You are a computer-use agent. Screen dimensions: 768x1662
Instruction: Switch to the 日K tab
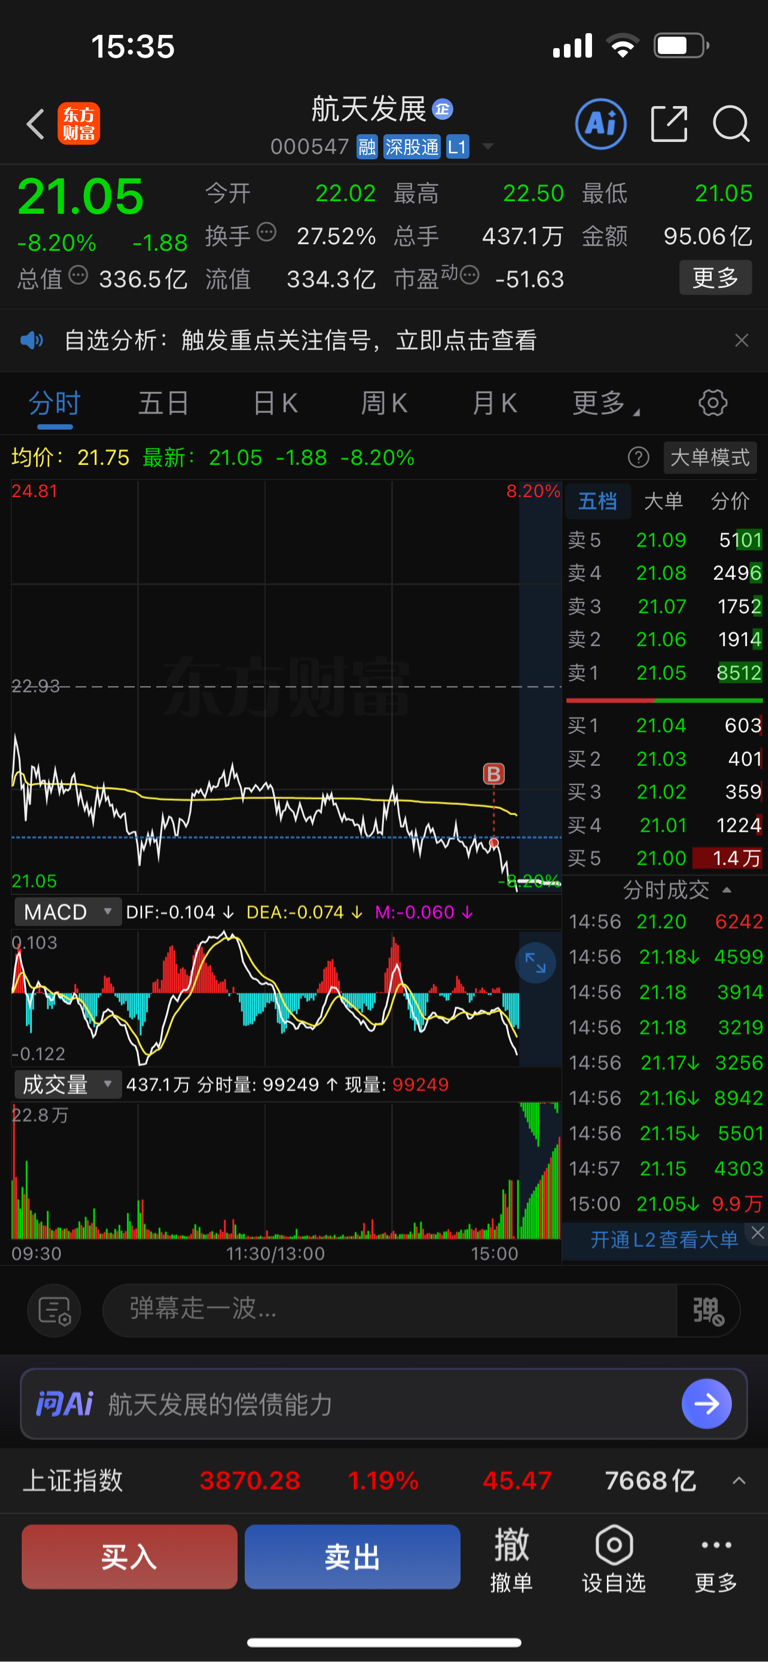(275, 403)
